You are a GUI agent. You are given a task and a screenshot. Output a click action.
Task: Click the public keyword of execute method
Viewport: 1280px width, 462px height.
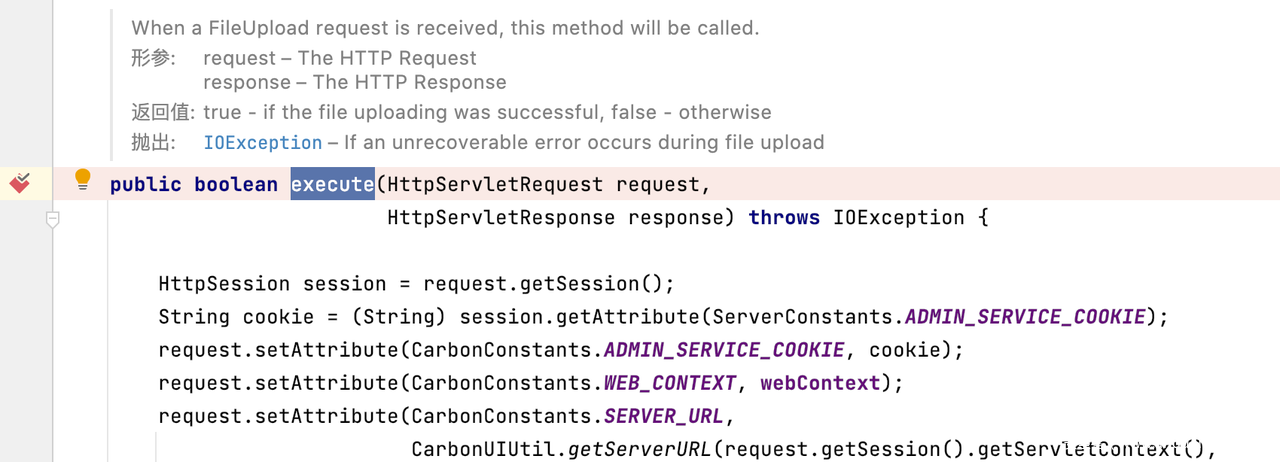(146, 184)
